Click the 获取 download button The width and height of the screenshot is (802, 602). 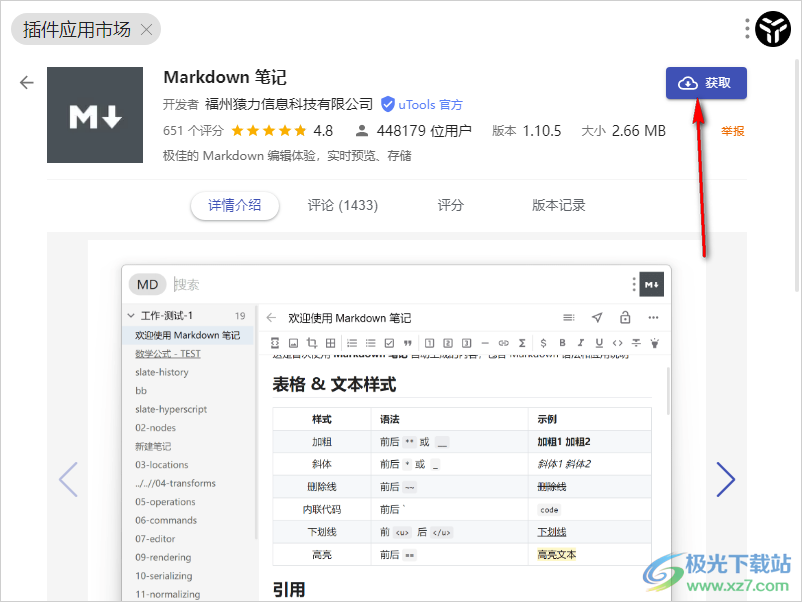[706, 83]
